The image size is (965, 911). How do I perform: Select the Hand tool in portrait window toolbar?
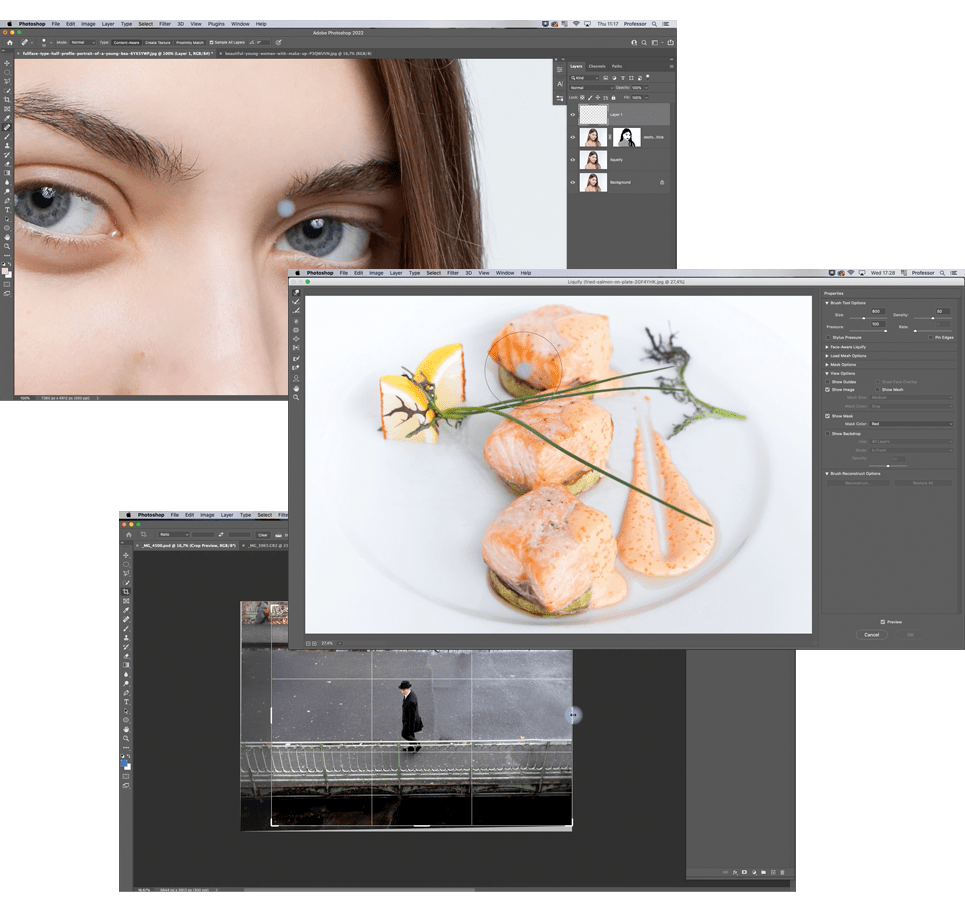[7, 237]
